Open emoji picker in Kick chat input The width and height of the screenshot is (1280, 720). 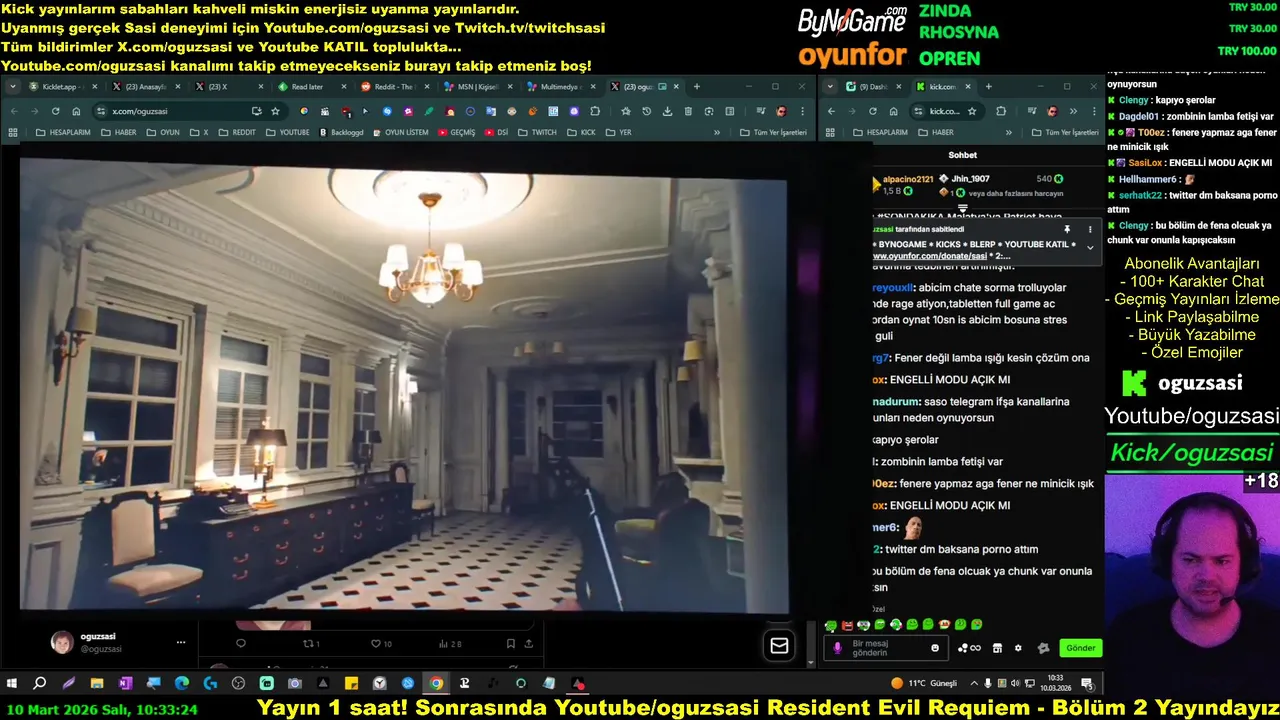pyautogui.click(x=935, y=648)
